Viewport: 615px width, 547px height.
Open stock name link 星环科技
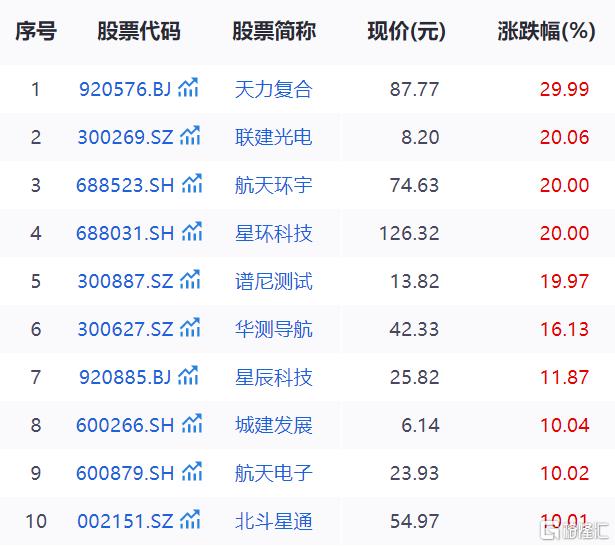[273, 233]
